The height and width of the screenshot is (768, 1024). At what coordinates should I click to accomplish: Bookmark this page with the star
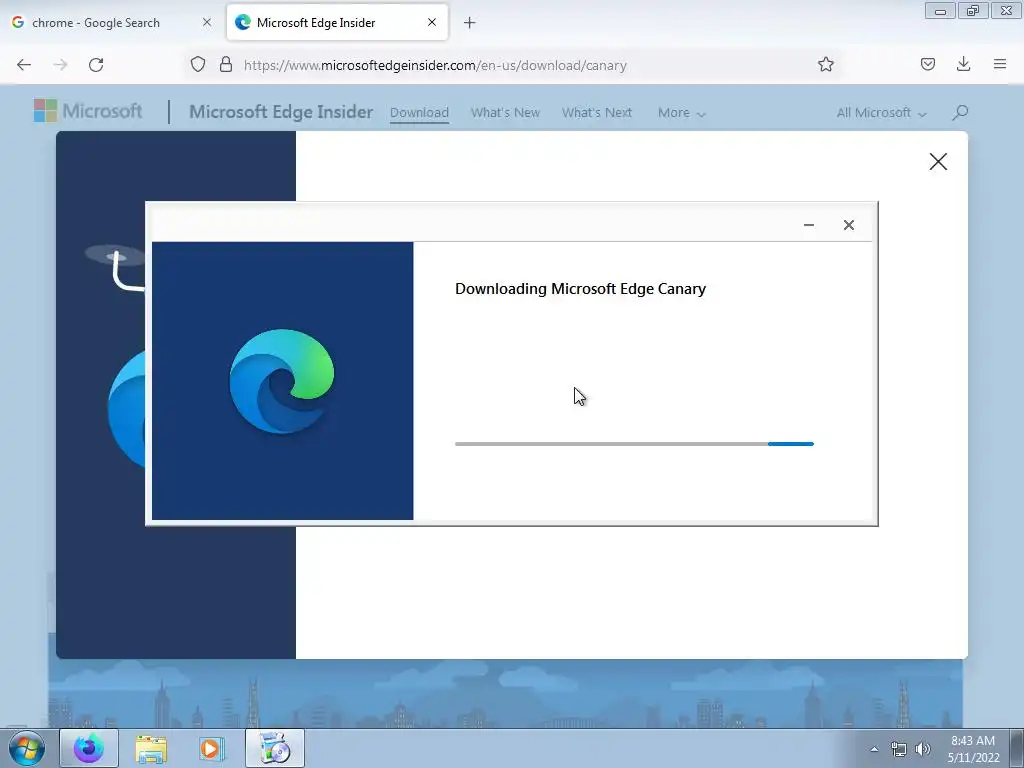[x=825, y=64]
